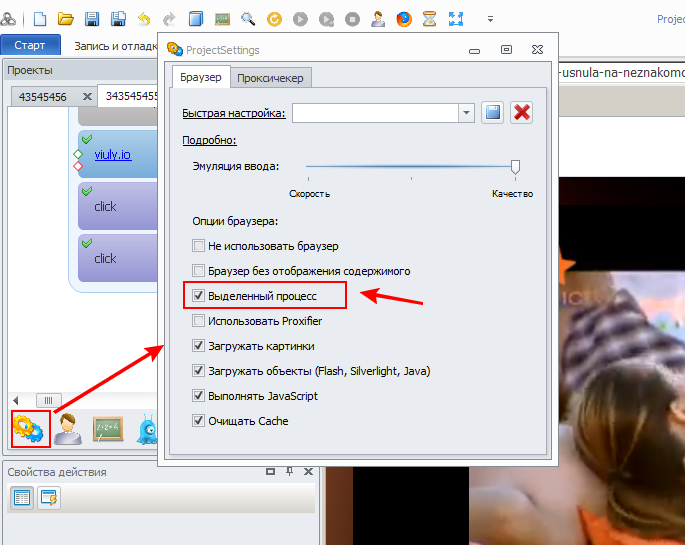685x545 pixels.
Task: Open the Быстрая настройка dropdown arrow
Action: 466,113
